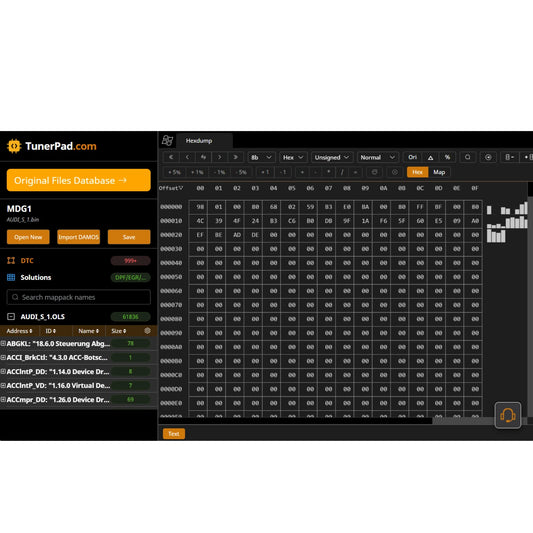Click the circular target icon in toolbar
Image resolution: width=533 pixels, height=533 pixels.
pos(488,157)
